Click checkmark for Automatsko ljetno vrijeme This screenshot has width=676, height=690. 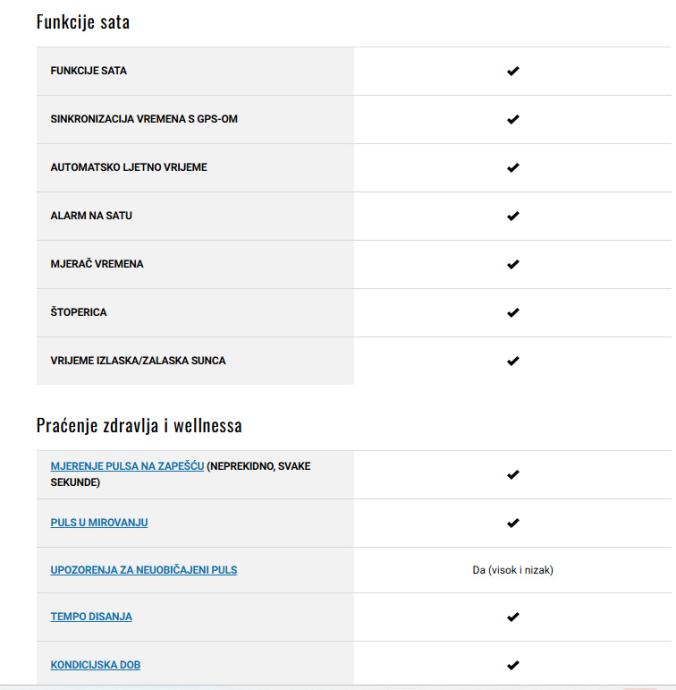tap(512, 168)
